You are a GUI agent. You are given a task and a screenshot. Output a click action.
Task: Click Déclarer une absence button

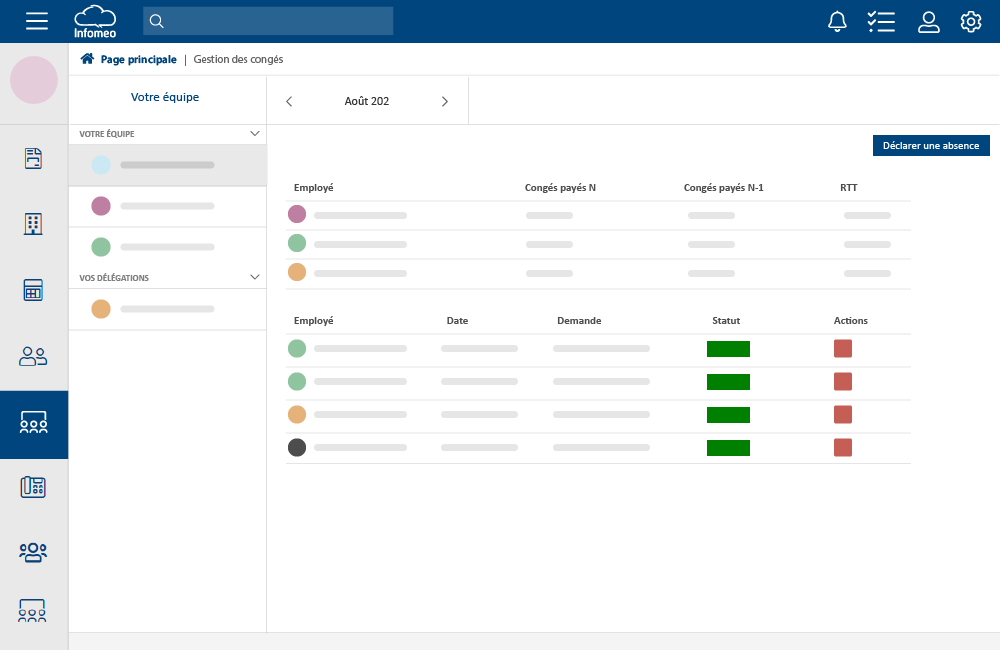pos(930,146)
